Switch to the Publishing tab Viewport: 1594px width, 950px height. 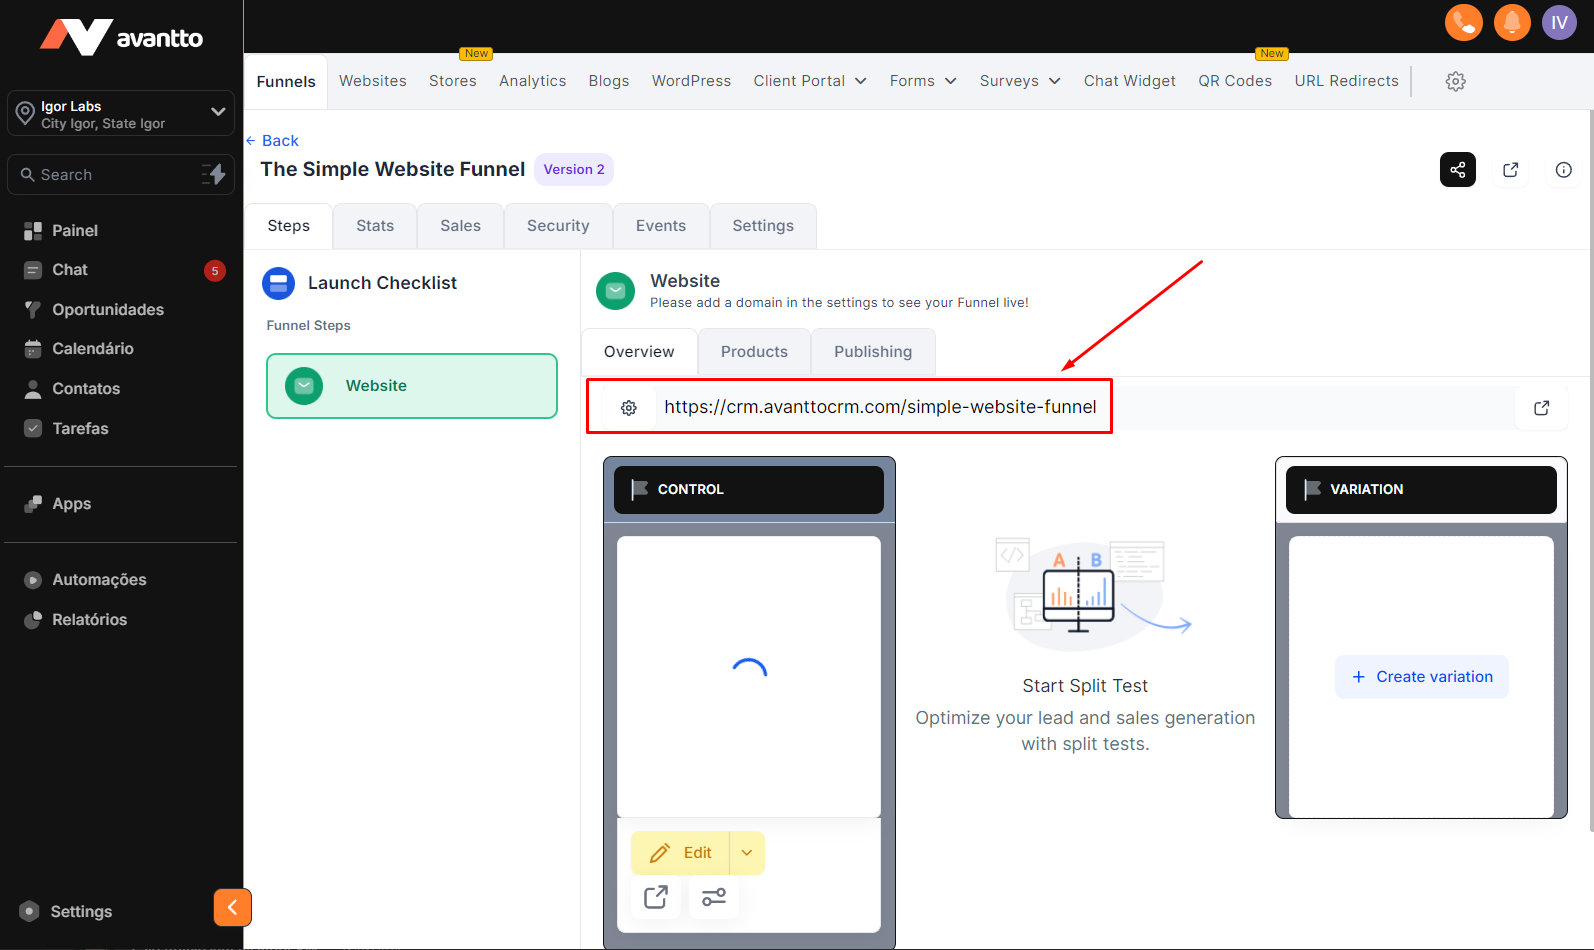pyautogui.click(x=872, y=352)
